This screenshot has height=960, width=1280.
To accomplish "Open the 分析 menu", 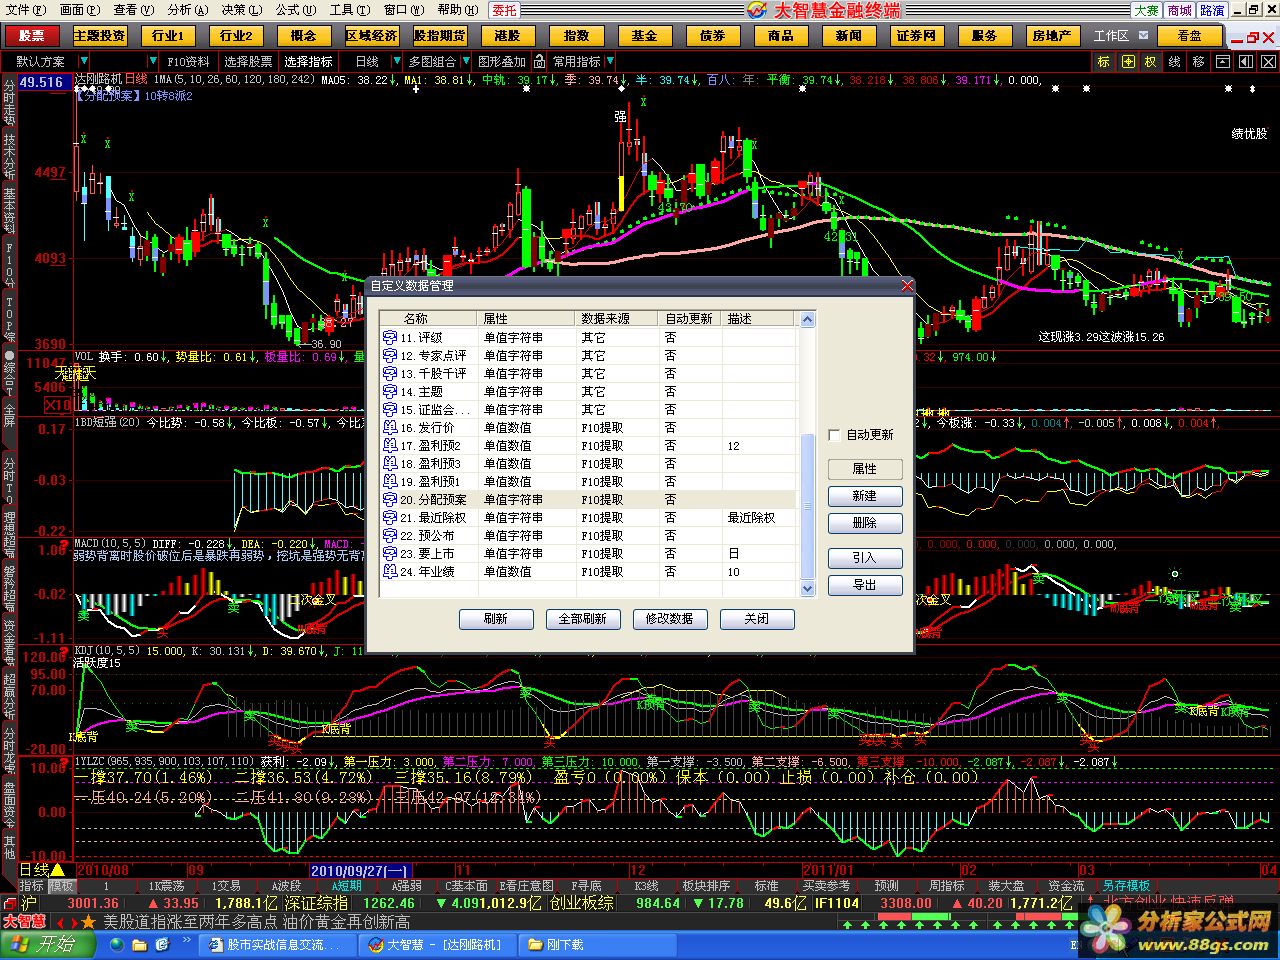I will [187, 10].
